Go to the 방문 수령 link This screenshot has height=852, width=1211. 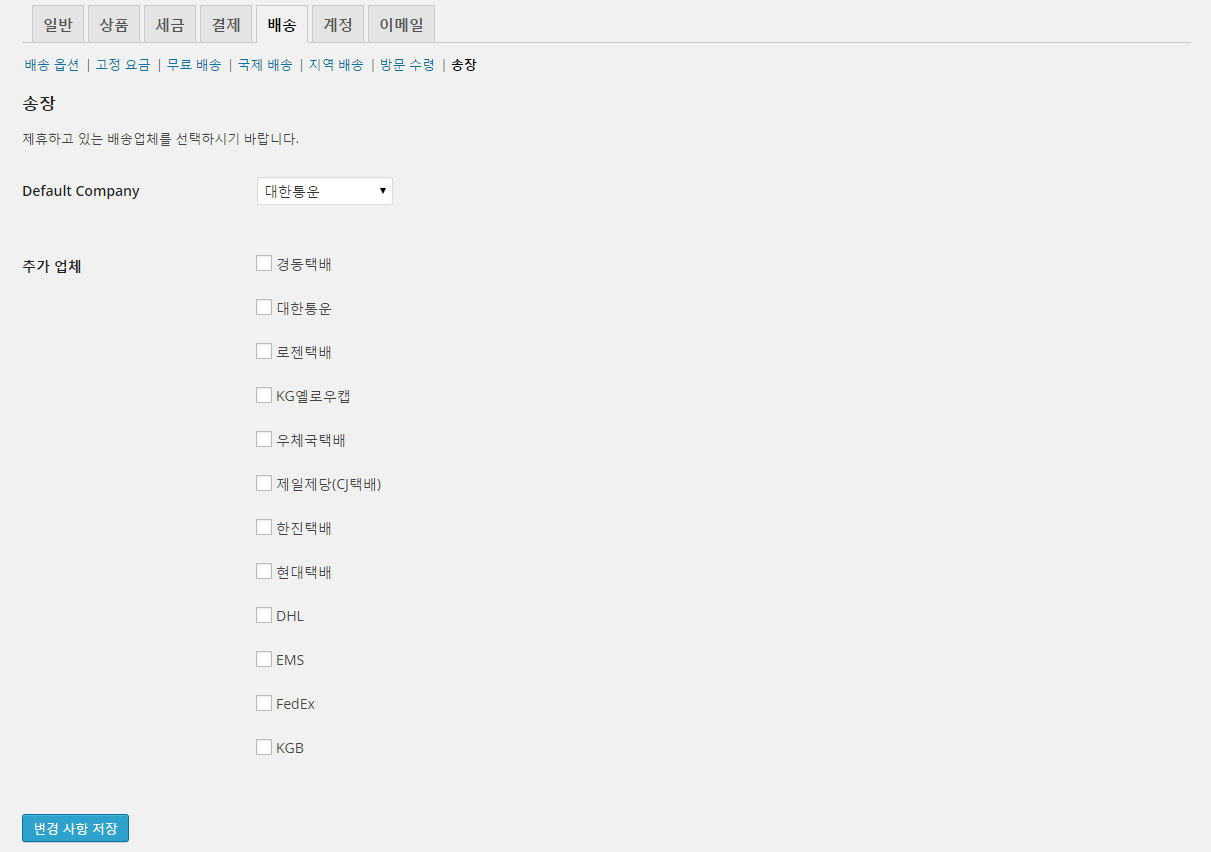(407, 65)
